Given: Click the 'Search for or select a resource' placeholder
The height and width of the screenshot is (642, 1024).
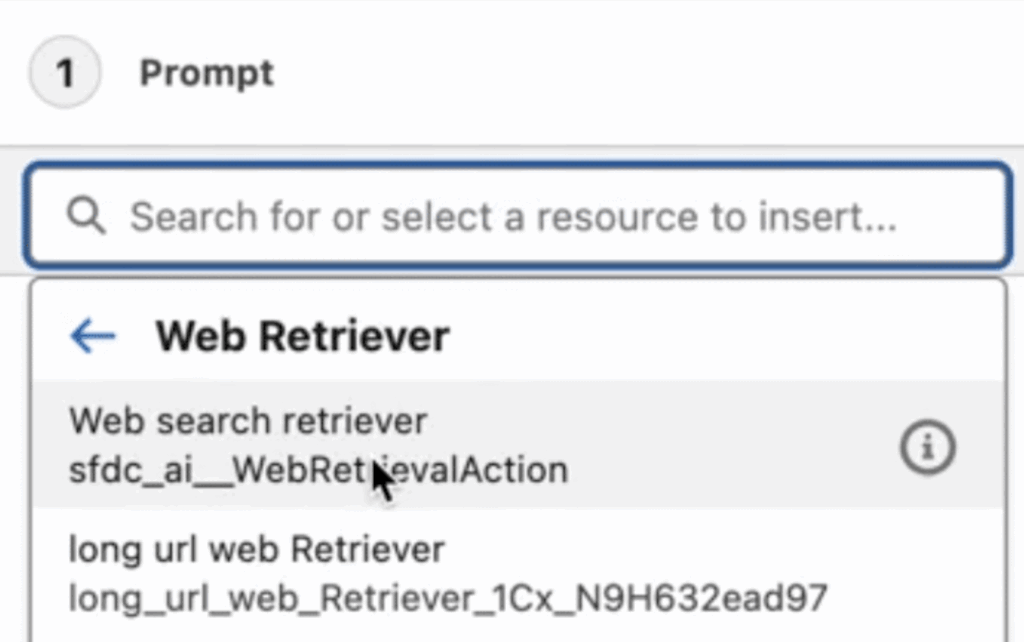Looking at the screenshot, I should point(512,217).
